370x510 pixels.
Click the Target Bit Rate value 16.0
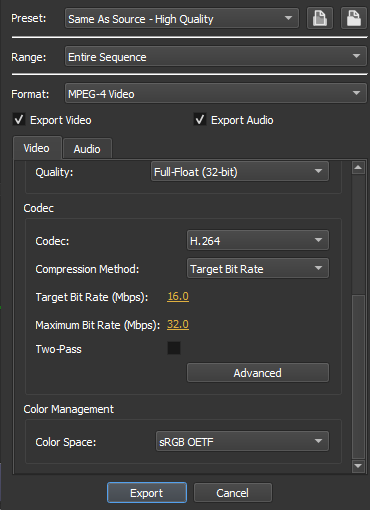click(x=178, y=296)
